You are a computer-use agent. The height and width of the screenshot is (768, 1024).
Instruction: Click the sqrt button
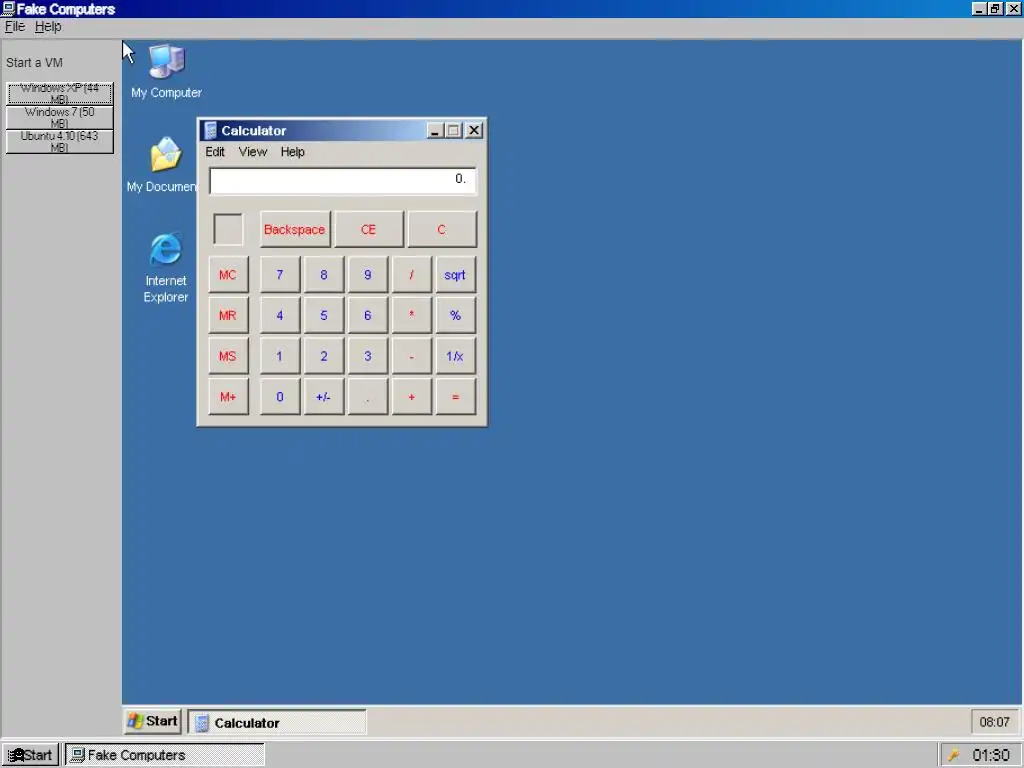pyautogui.click(x=455, y=275)
